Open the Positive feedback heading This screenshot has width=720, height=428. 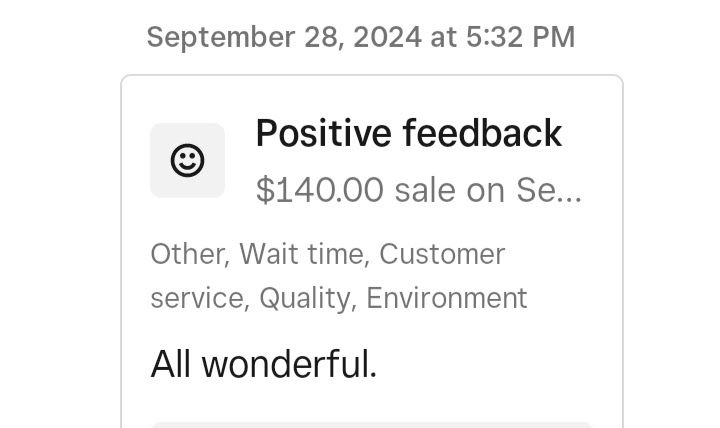tap(409, 134)
